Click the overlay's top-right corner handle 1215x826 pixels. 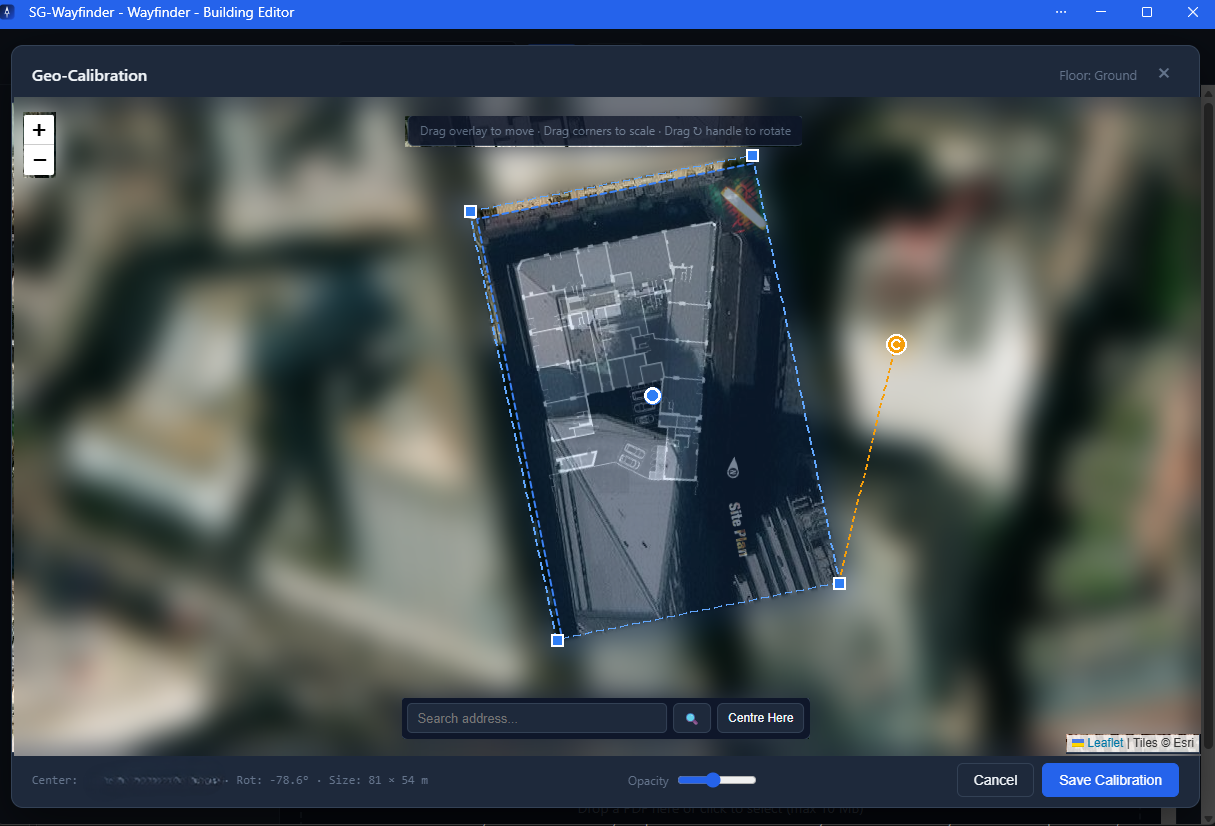(x=753, y=155)
